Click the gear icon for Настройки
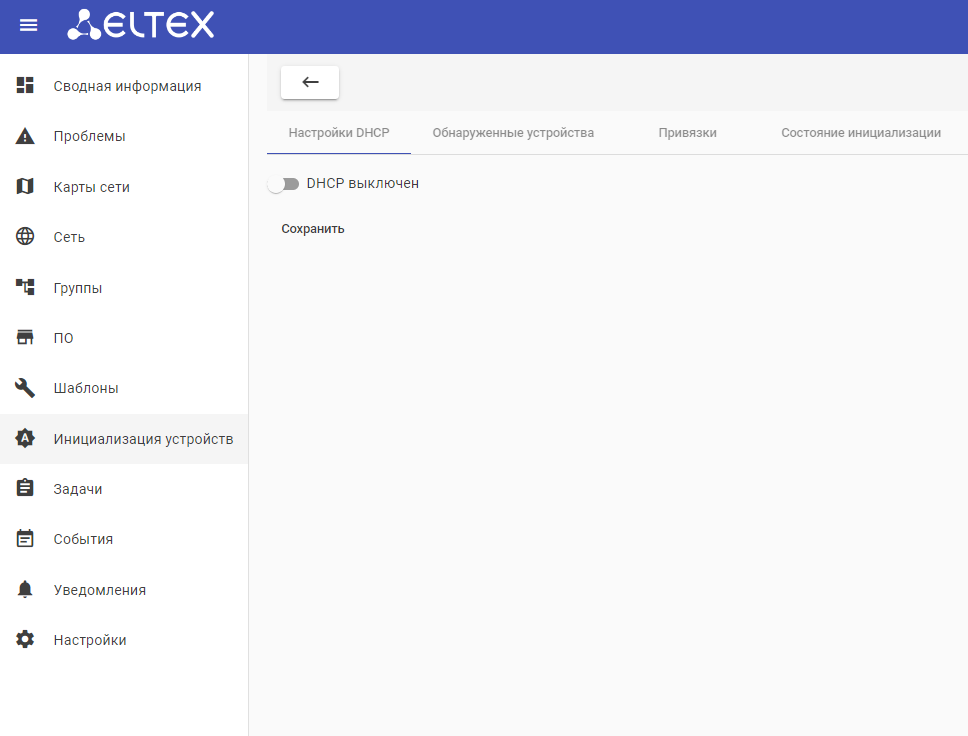The height and width of the screenshot is (736, 968). coord(25,640)
